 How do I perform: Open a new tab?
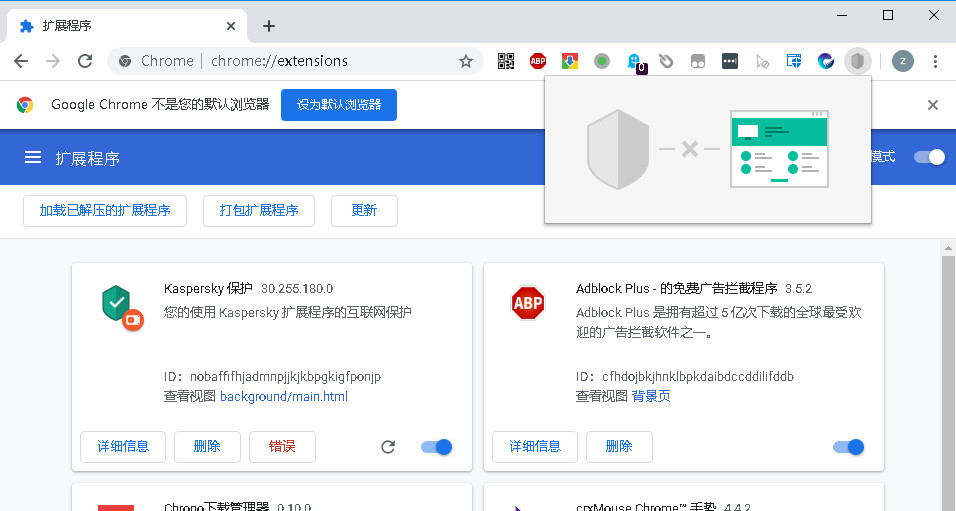[x=269, y=26]
